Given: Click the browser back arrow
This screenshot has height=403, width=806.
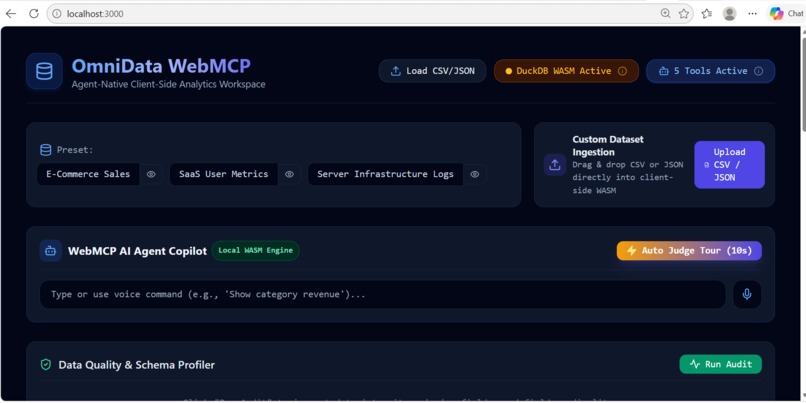Looking at the screenshot, I should 11,14.
